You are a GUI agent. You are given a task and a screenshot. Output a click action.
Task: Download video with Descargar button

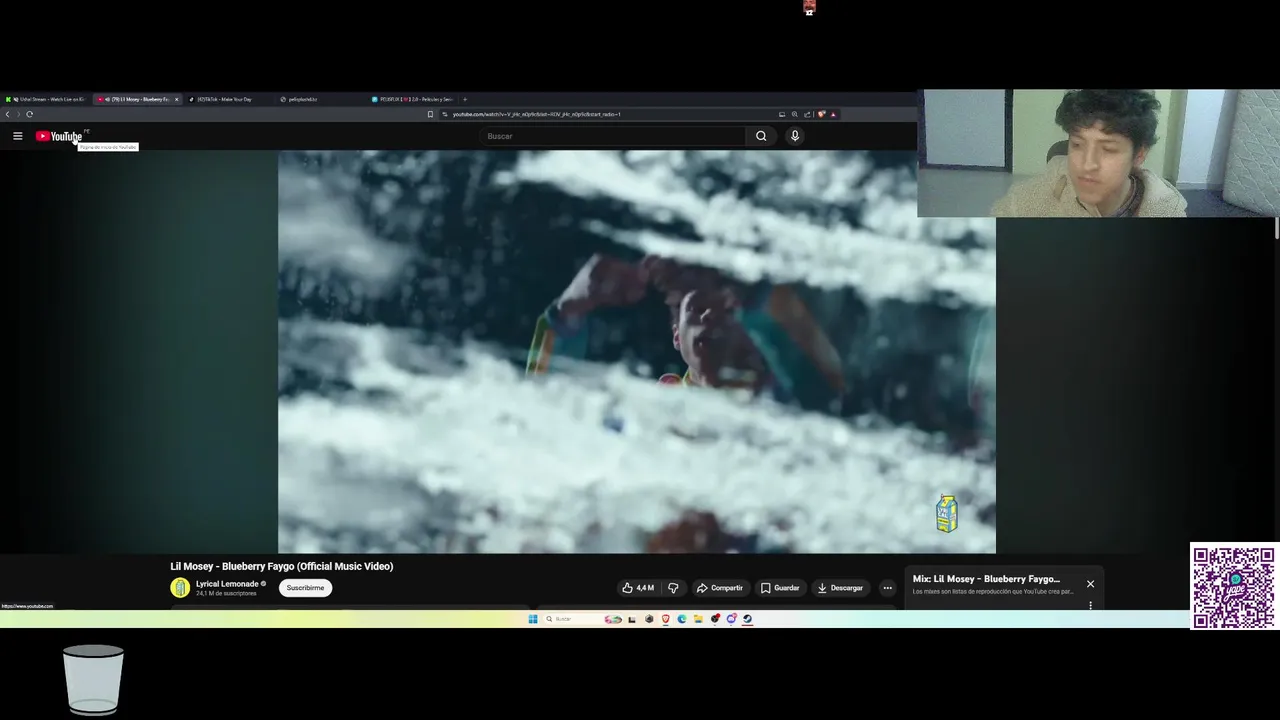click(840, 588)
